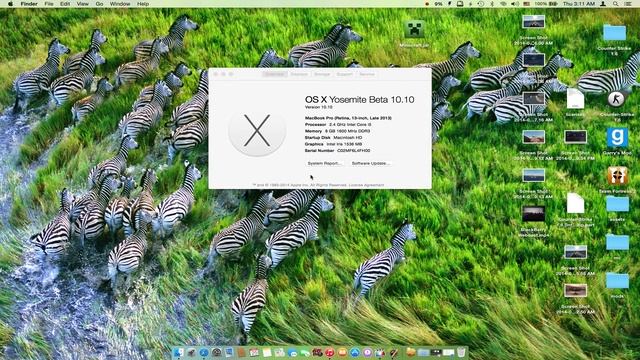Click the Memory 8 GB line

click(x=338, y=131)
